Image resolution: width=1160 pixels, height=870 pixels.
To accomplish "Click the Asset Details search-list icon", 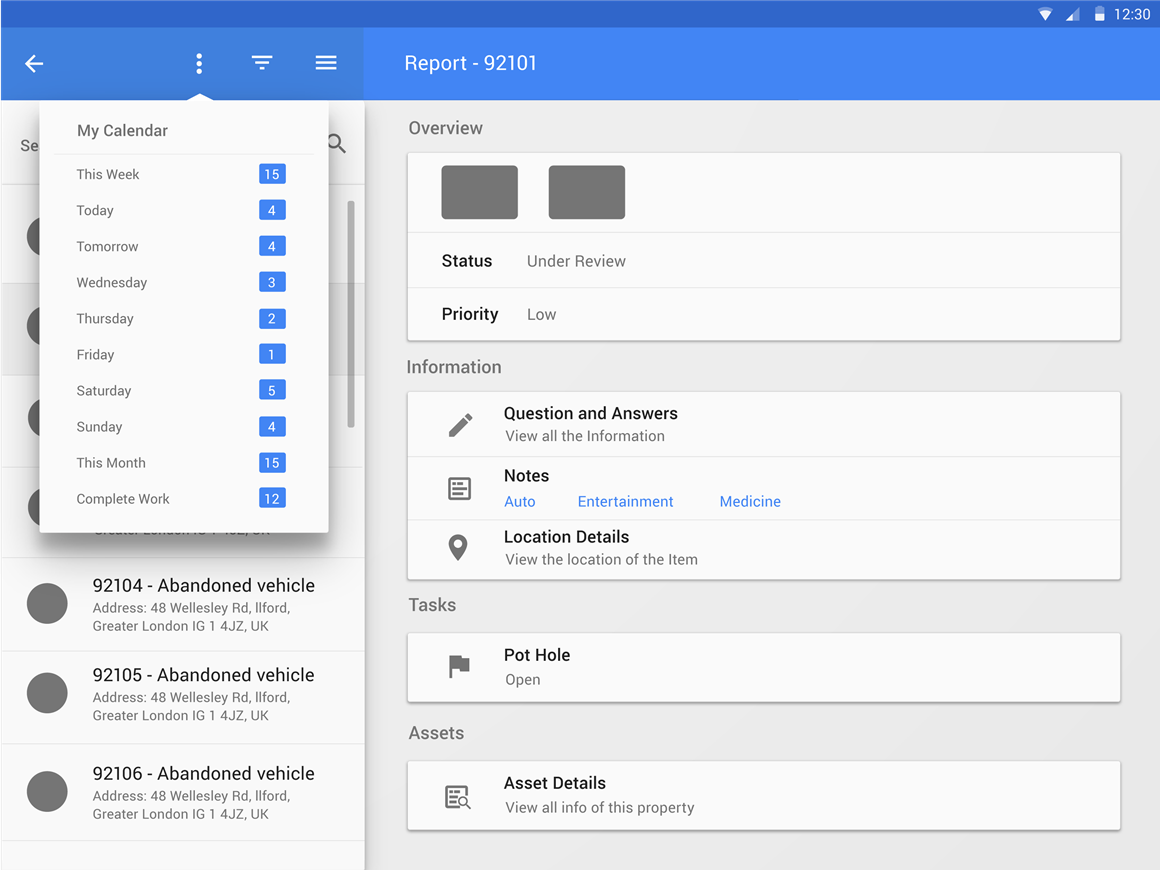I will [458, 797].
